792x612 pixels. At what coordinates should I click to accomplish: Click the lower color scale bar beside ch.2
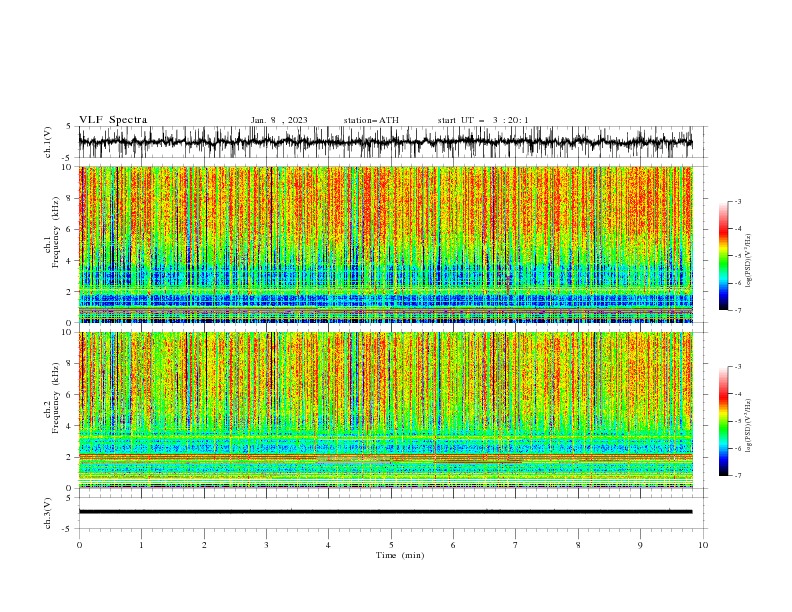click(723, 421)
